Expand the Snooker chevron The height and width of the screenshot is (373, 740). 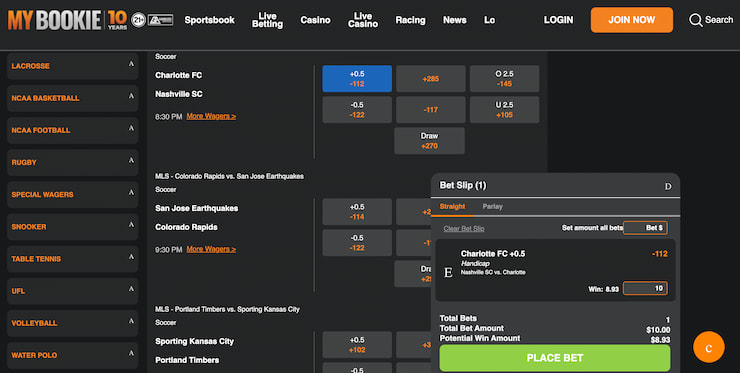[x=131, y=225]
